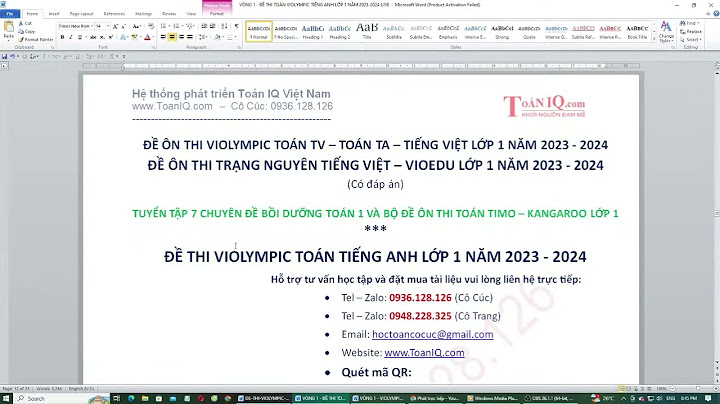Open the Find dropdown in Editing
The height and width of the screenshot is (404, 720).
690,23
